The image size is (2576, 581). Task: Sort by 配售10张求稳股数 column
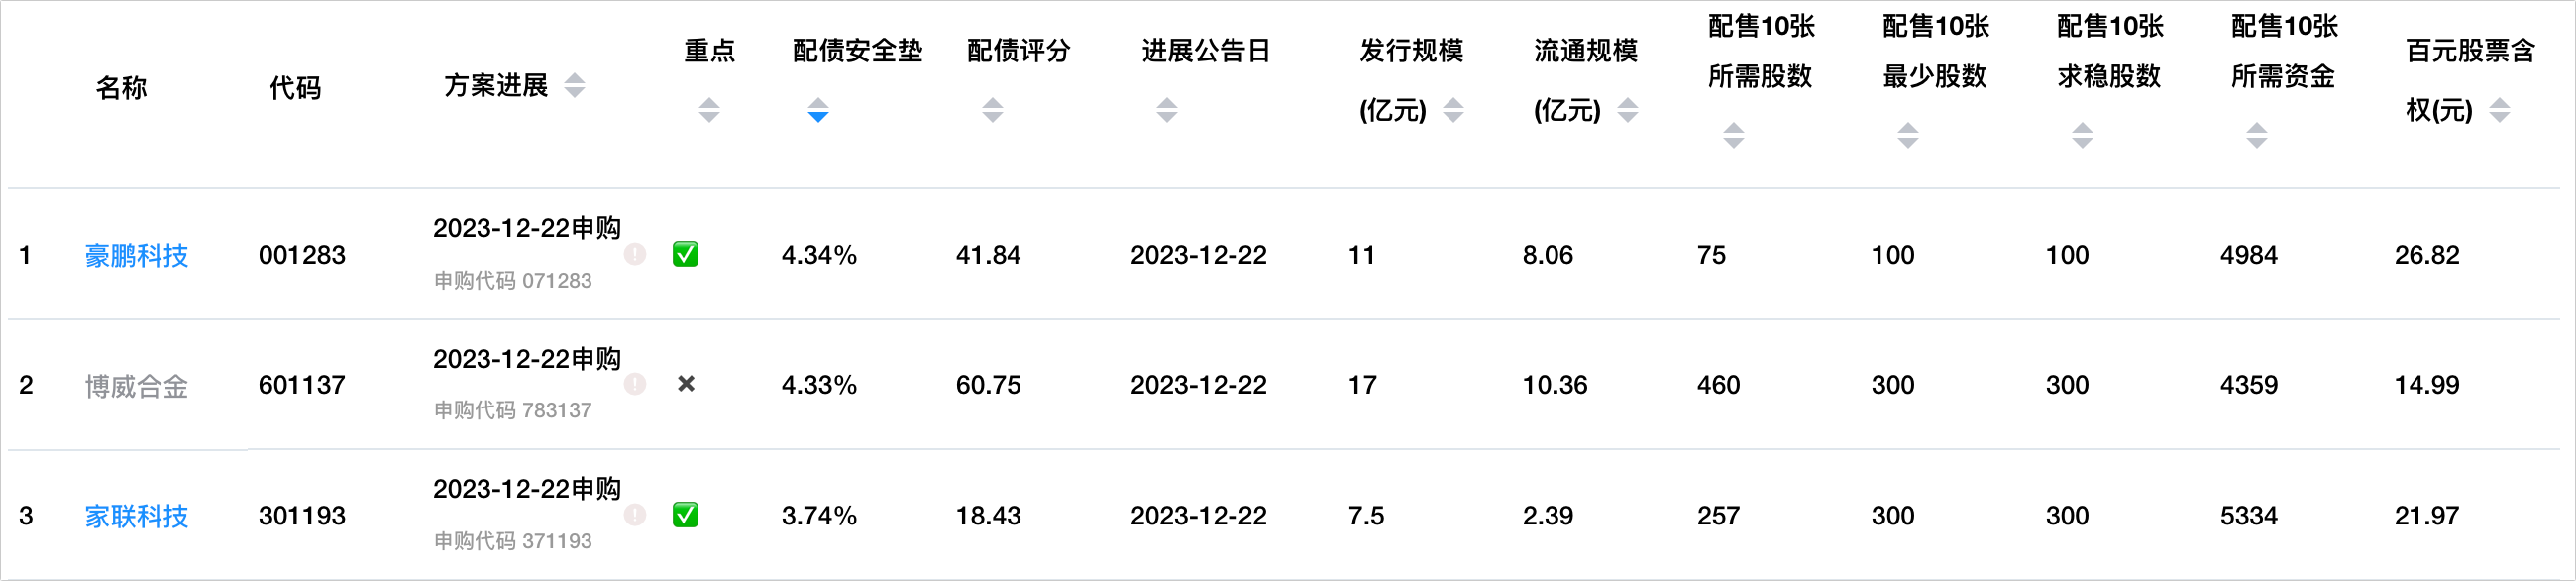2082,135
